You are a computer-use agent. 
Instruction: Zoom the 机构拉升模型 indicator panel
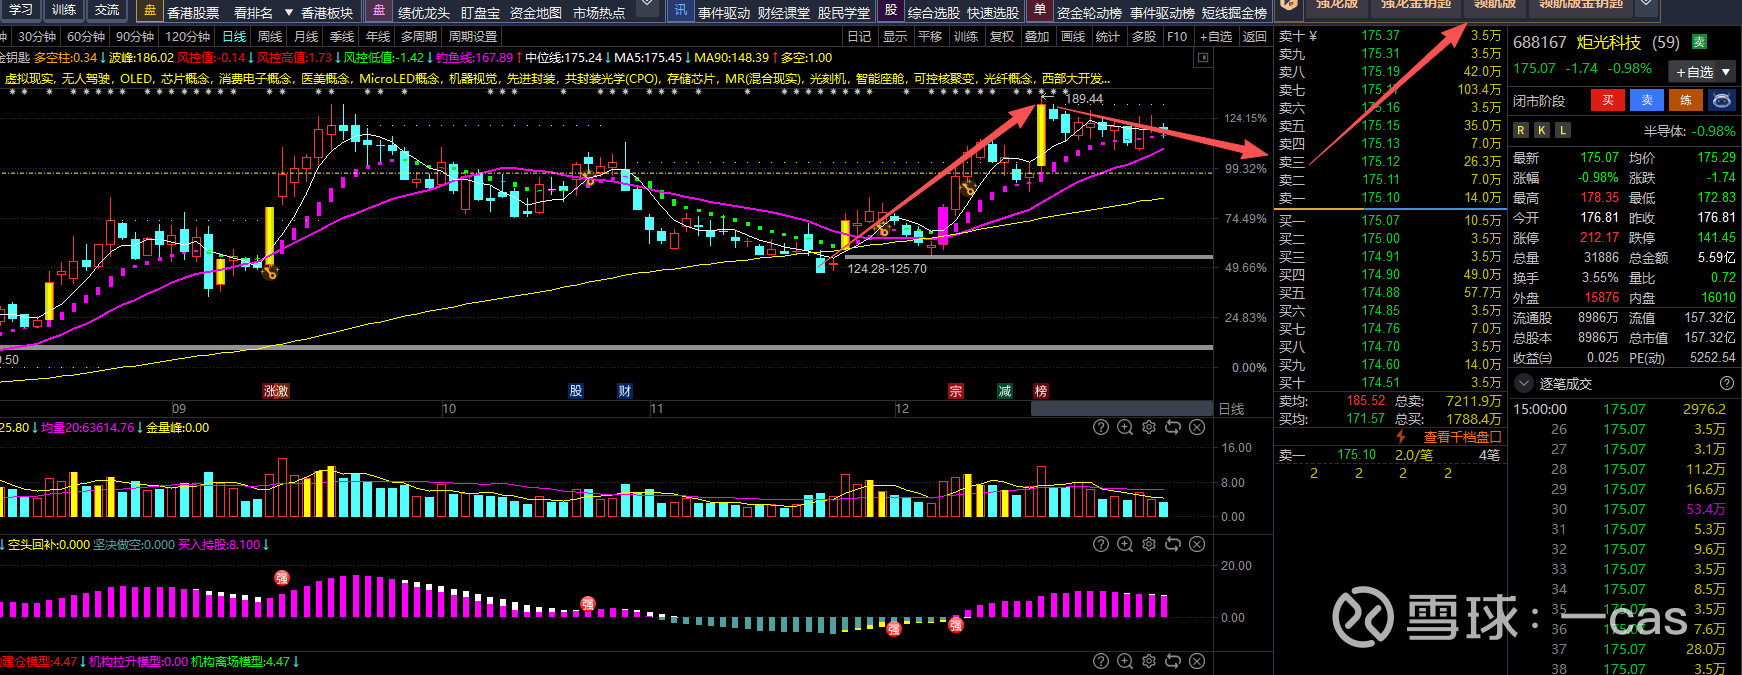[x=1125, y=661]
